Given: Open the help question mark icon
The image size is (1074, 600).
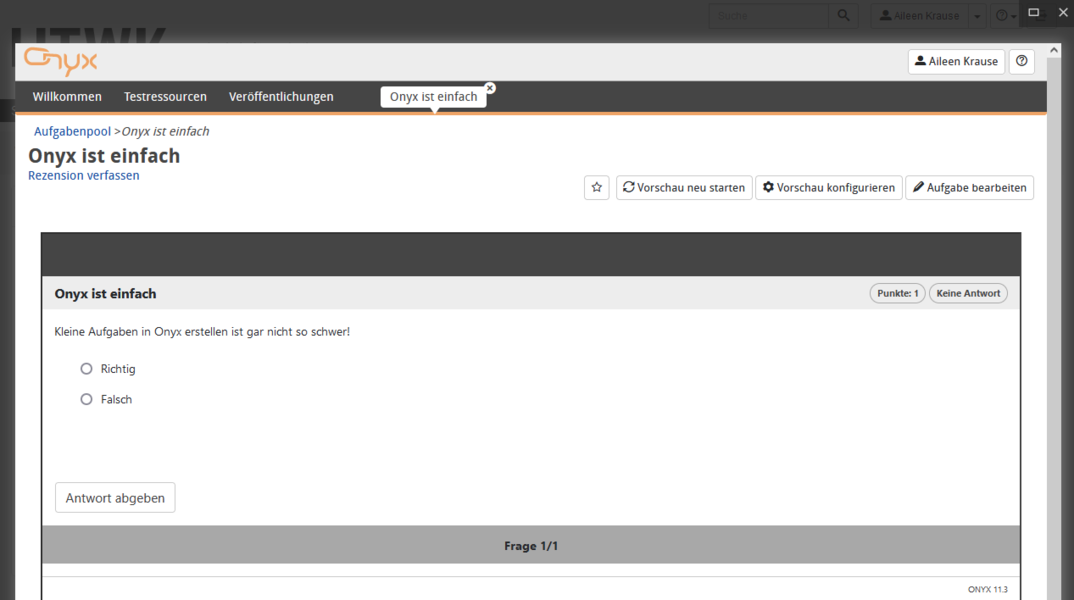Looking at the screenshot, I should (x=1021, y=61).
